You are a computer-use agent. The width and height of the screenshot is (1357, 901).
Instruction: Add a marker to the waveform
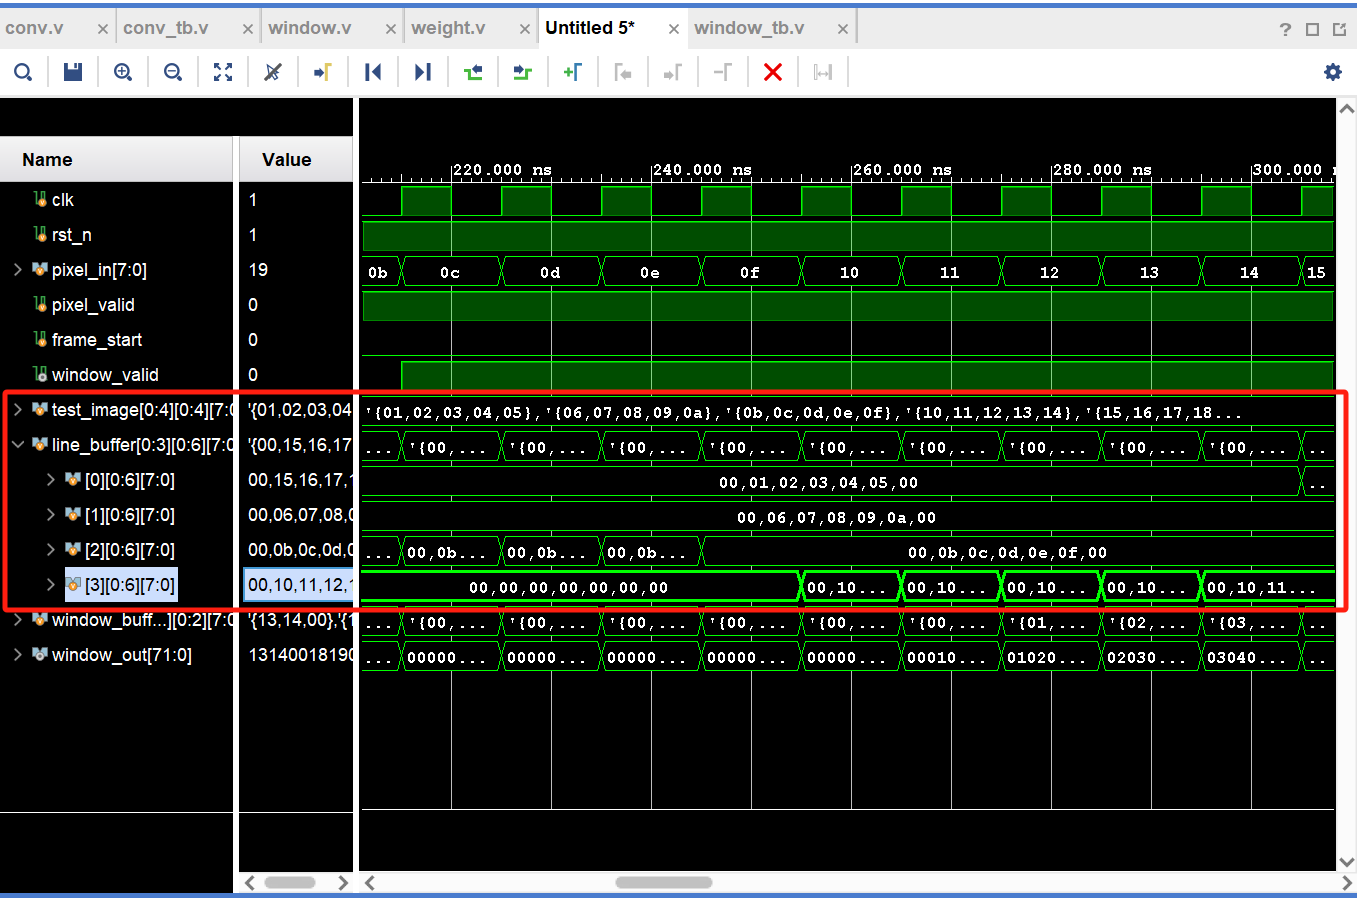pyautogui.click(x=573, y=72)
